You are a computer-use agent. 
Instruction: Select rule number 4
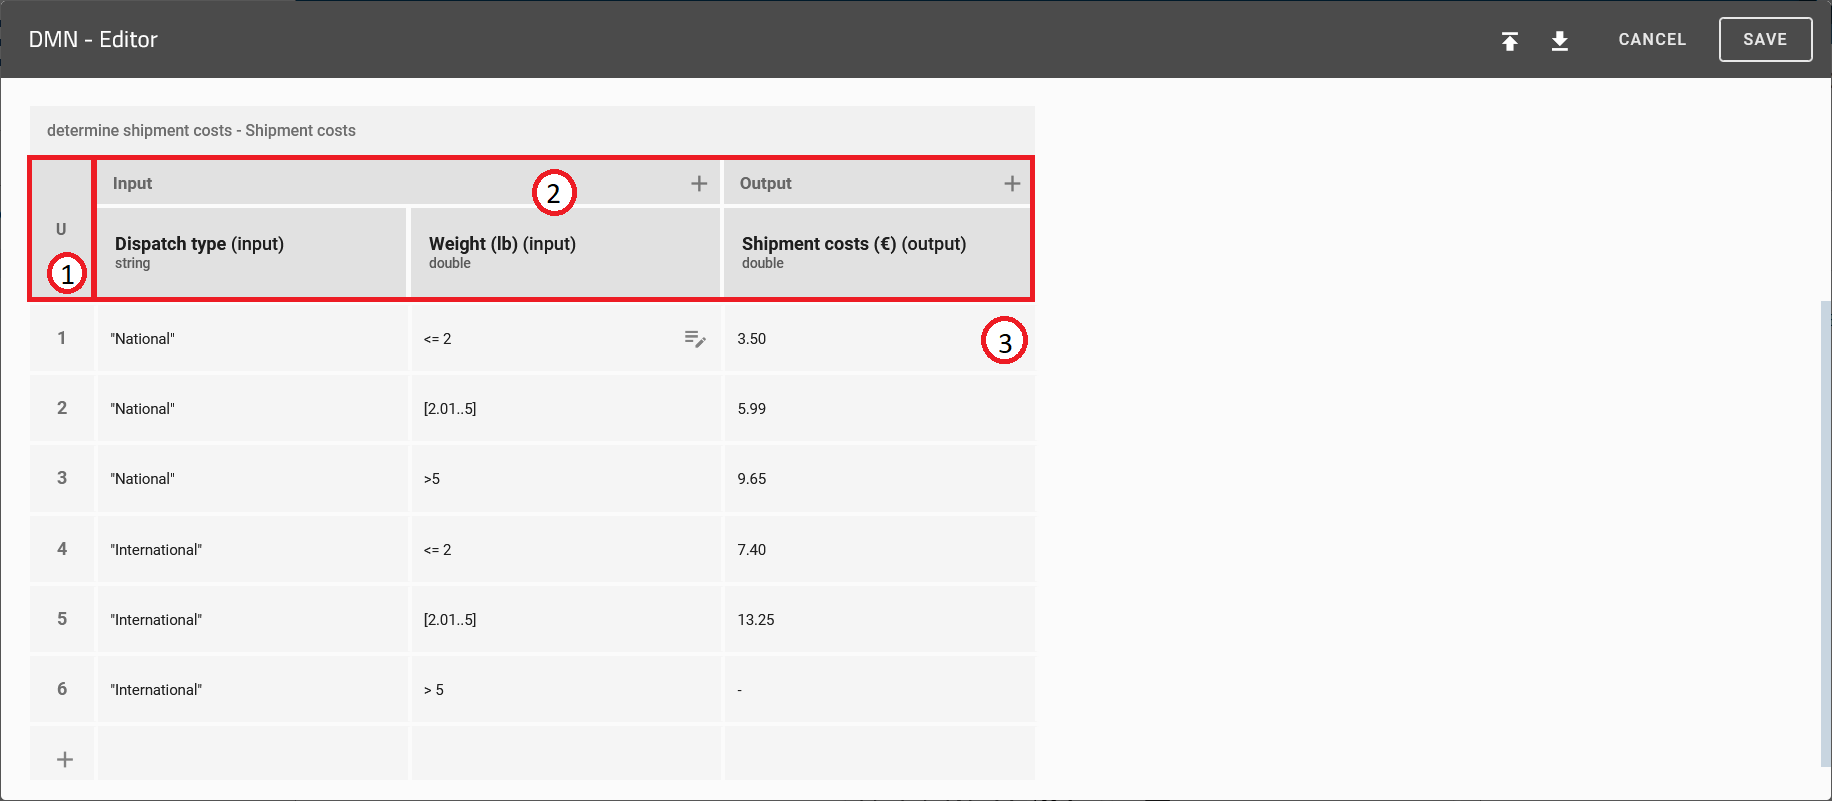pos(62,549)
